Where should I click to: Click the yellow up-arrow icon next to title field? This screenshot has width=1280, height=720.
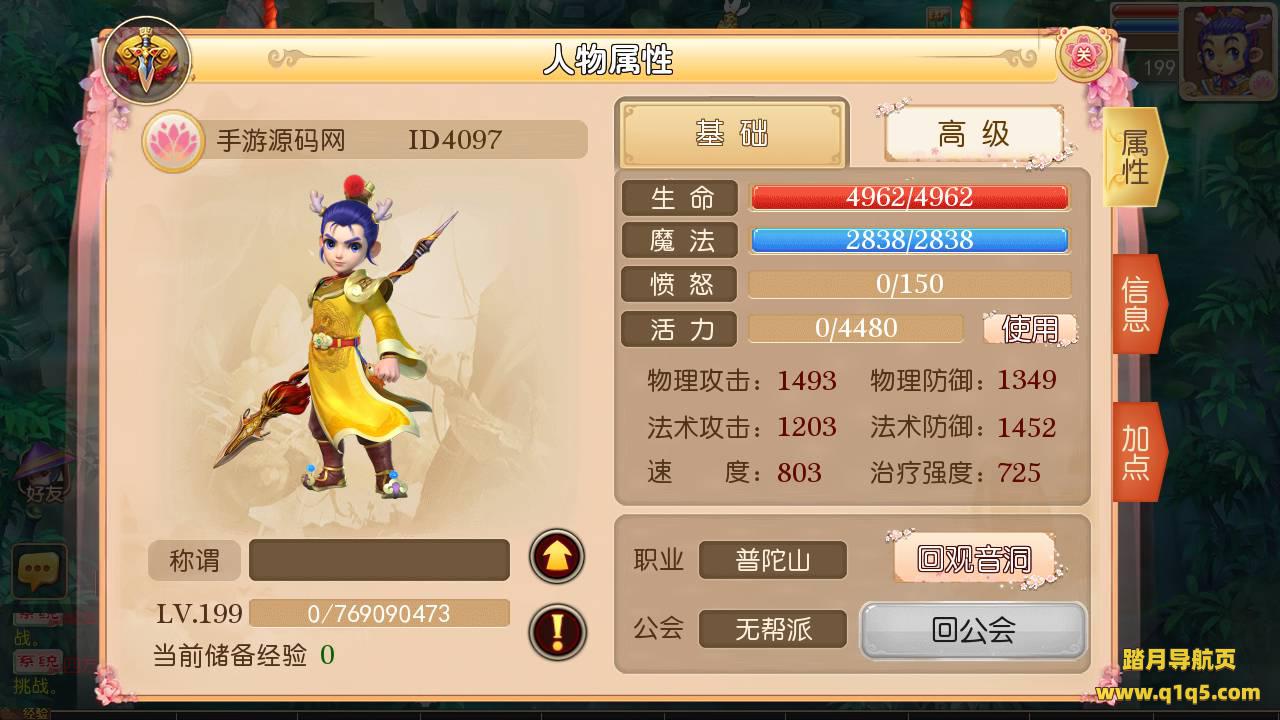point(557,556)
